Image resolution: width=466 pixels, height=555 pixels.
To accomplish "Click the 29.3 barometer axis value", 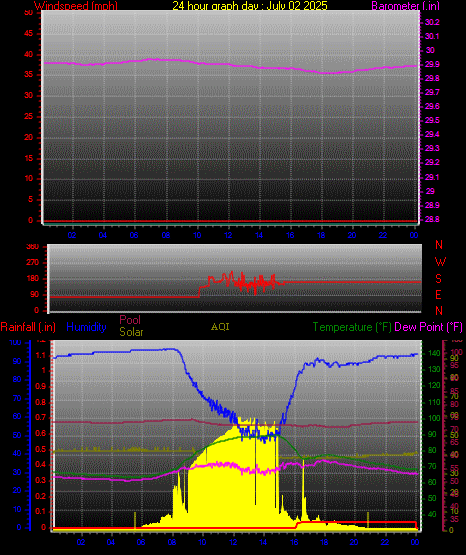I will coord(432,148).
